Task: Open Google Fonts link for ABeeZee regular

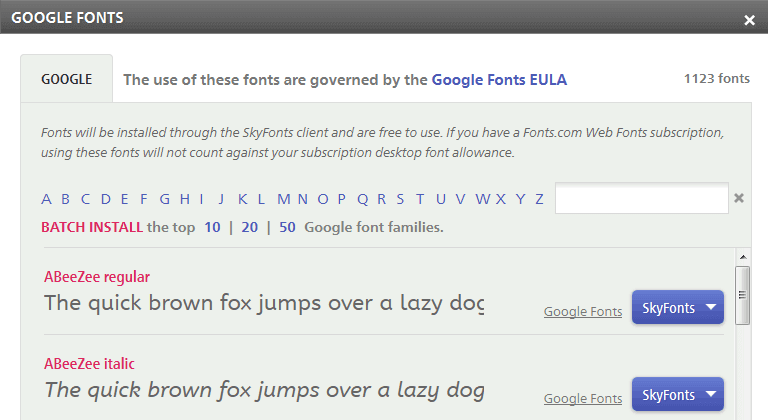Action: 583,312
